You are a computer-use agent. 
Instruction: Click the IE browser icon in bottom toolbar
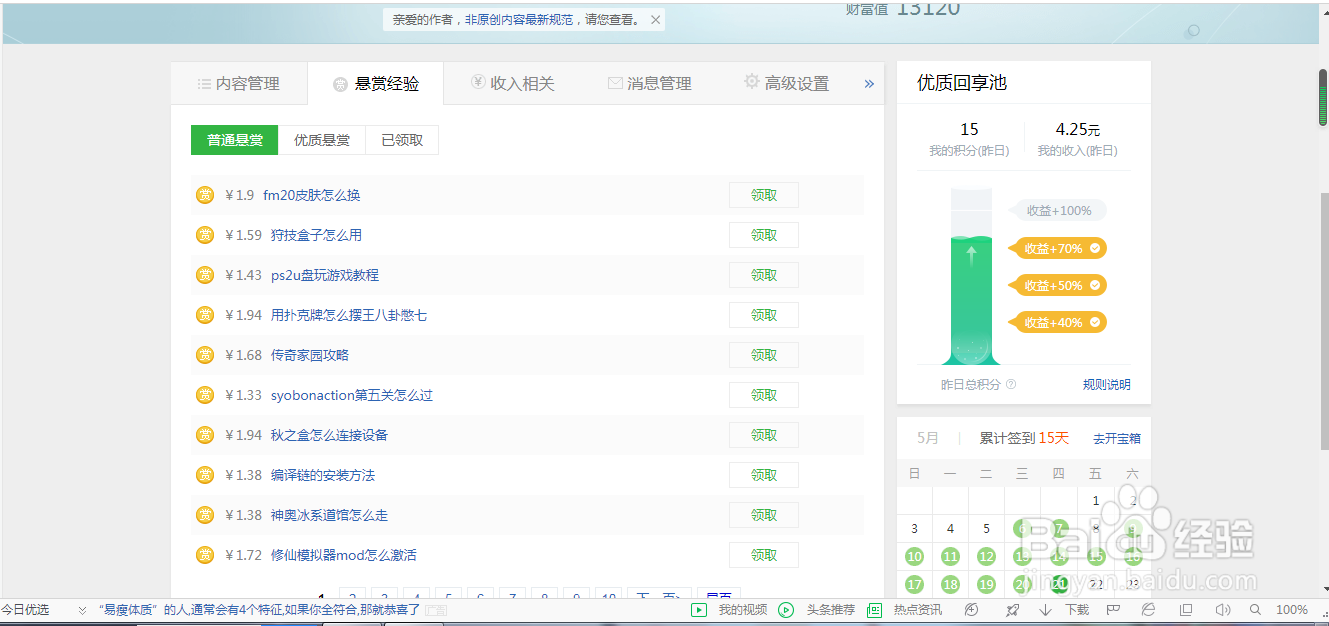coord(1149,609)
